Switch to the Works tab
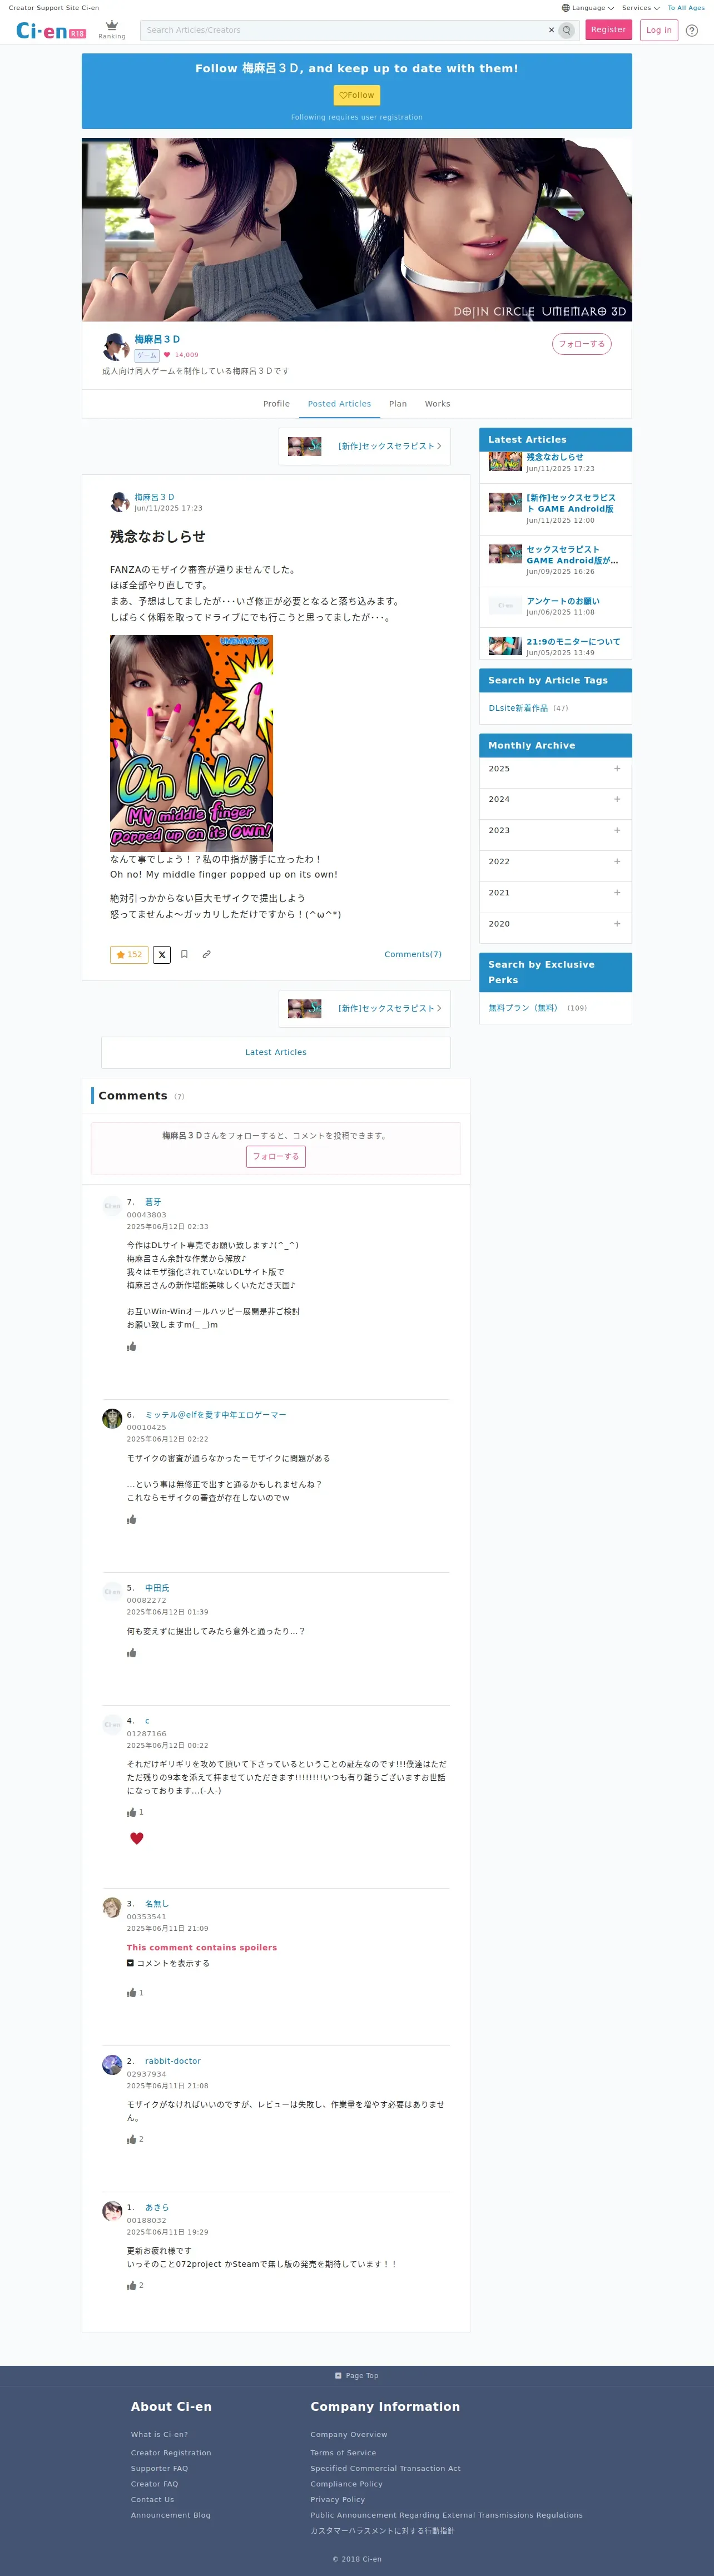This screenshot has height=2576, width=714. (437, 404)
